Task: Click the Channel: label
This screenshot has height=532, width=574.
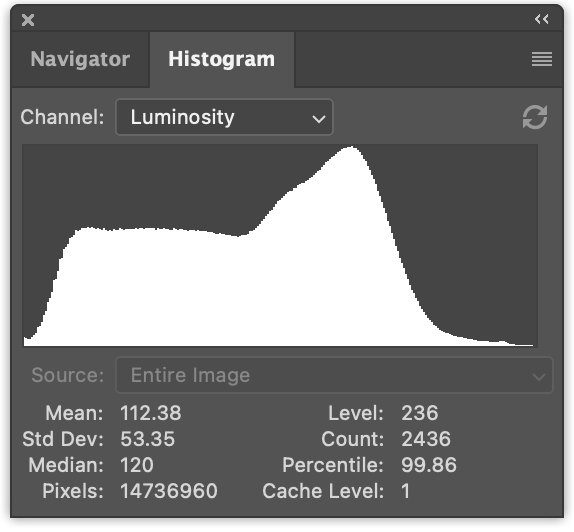Action: (62, 118)
